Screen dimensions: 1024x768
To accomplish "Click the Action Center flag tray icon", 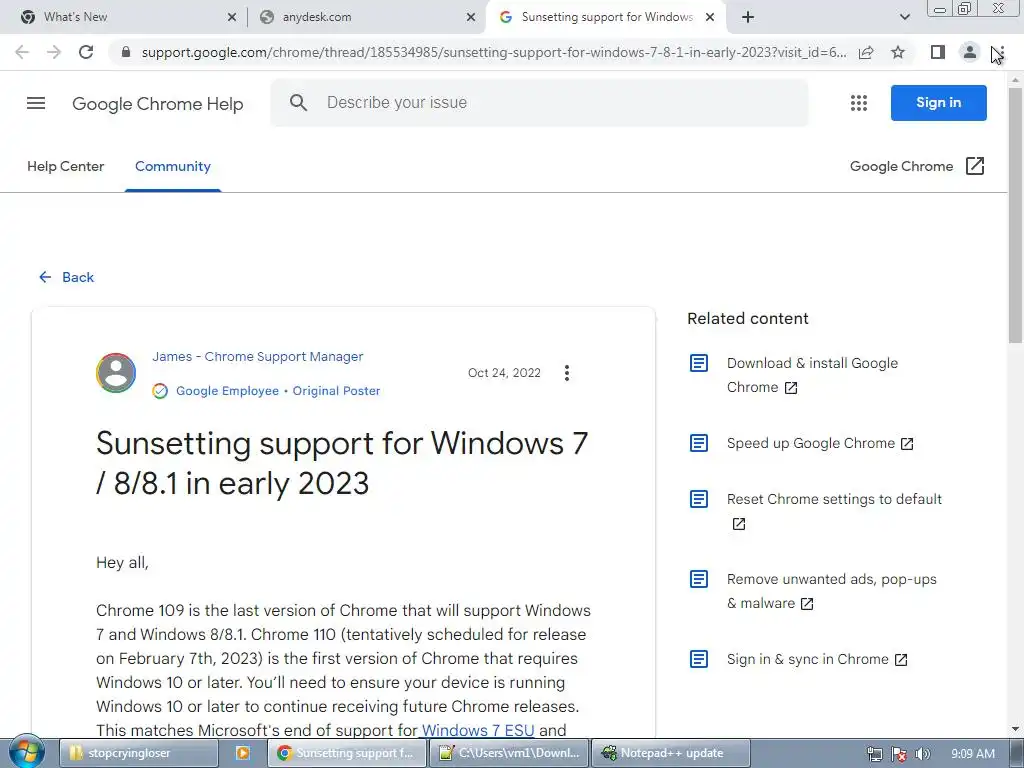I will pos(899,754).
